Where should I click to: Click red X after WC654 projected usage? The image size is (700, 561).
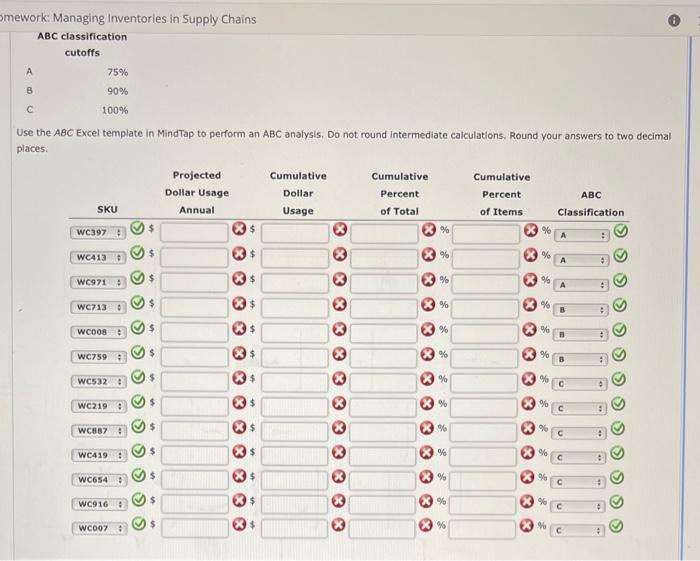(240, 476)
